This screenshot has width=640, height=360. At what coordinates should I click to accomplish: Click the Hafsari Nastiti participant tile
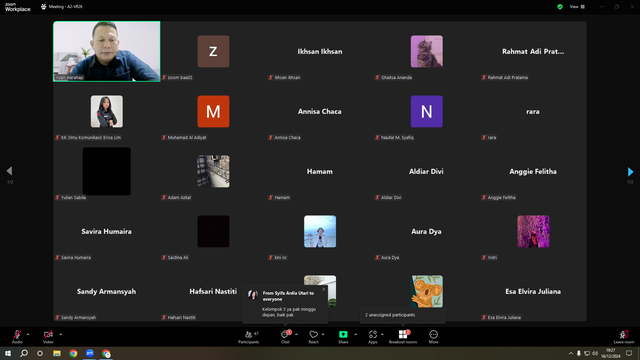[213, 291]
